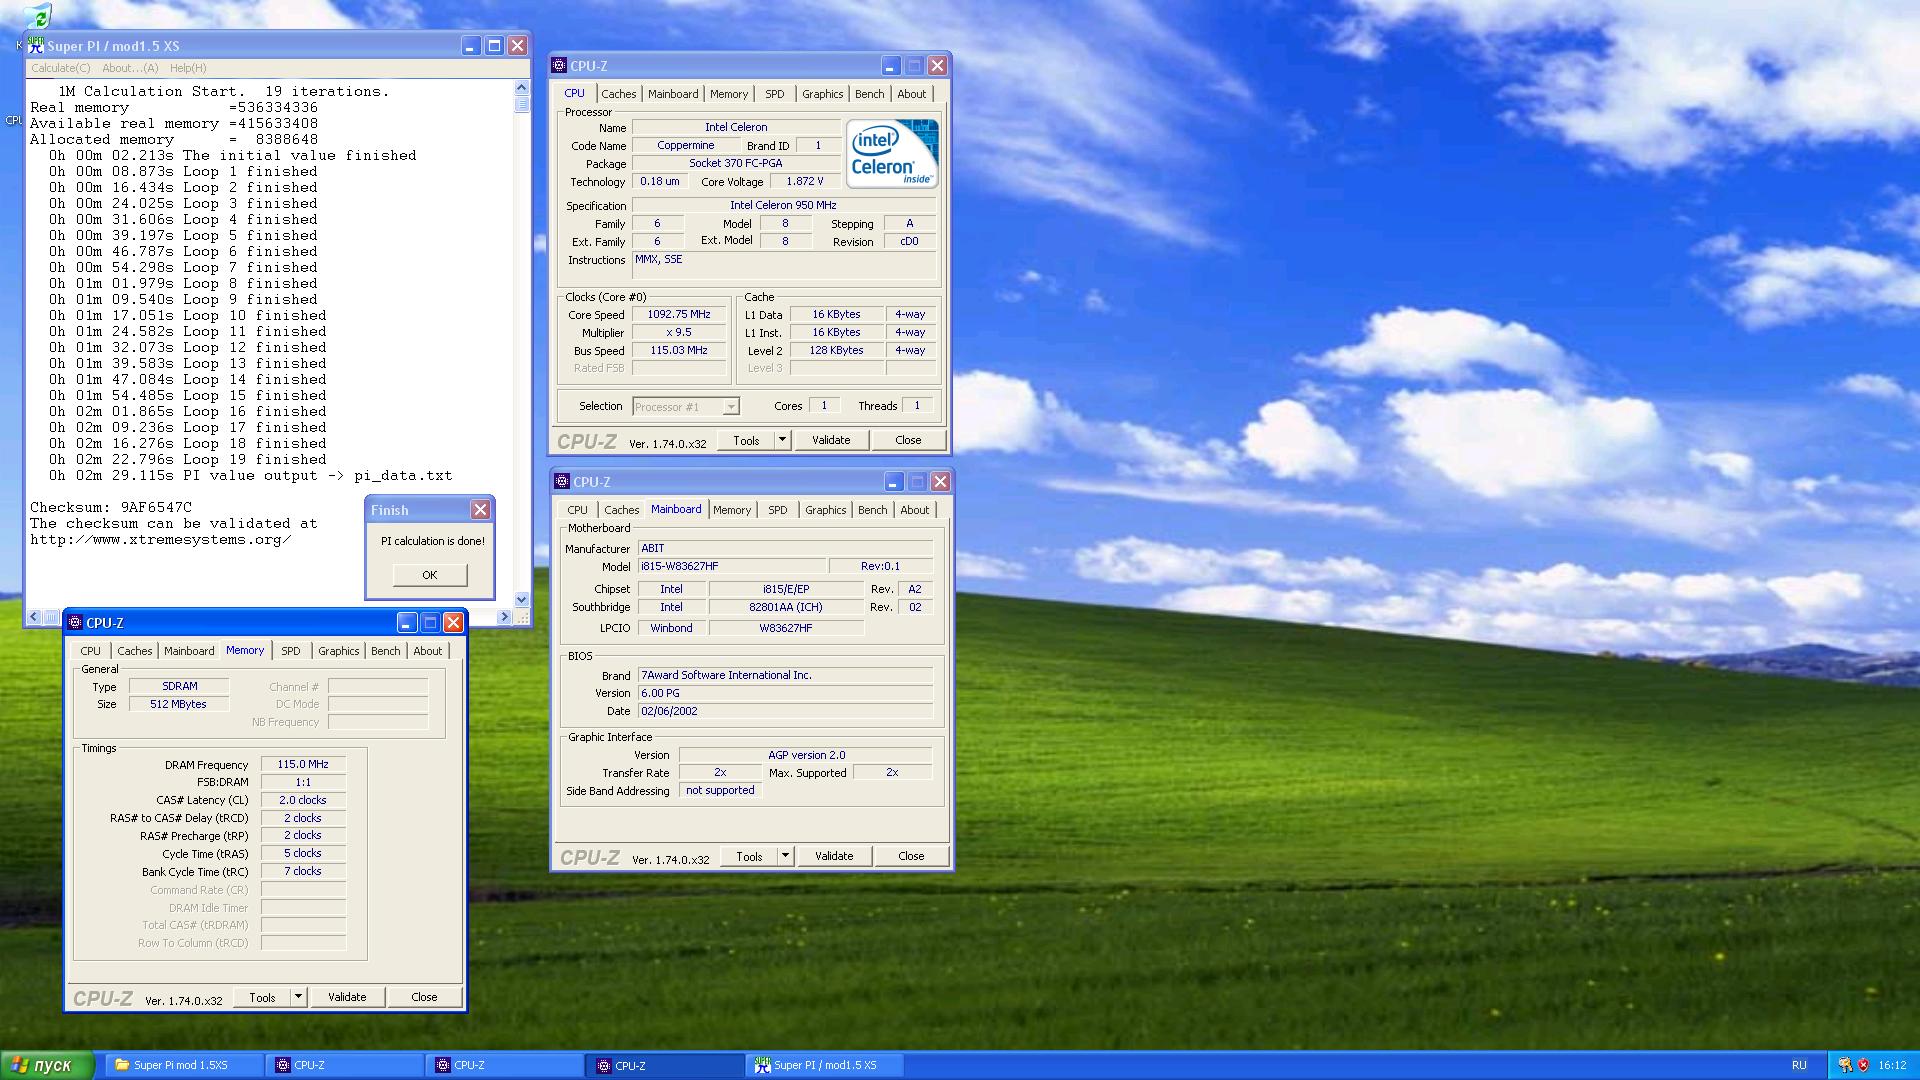This screenshot has width=1920, height=1080.
Task: Click the red shield security tray icon
Action: click(x=1863, y=1066)
